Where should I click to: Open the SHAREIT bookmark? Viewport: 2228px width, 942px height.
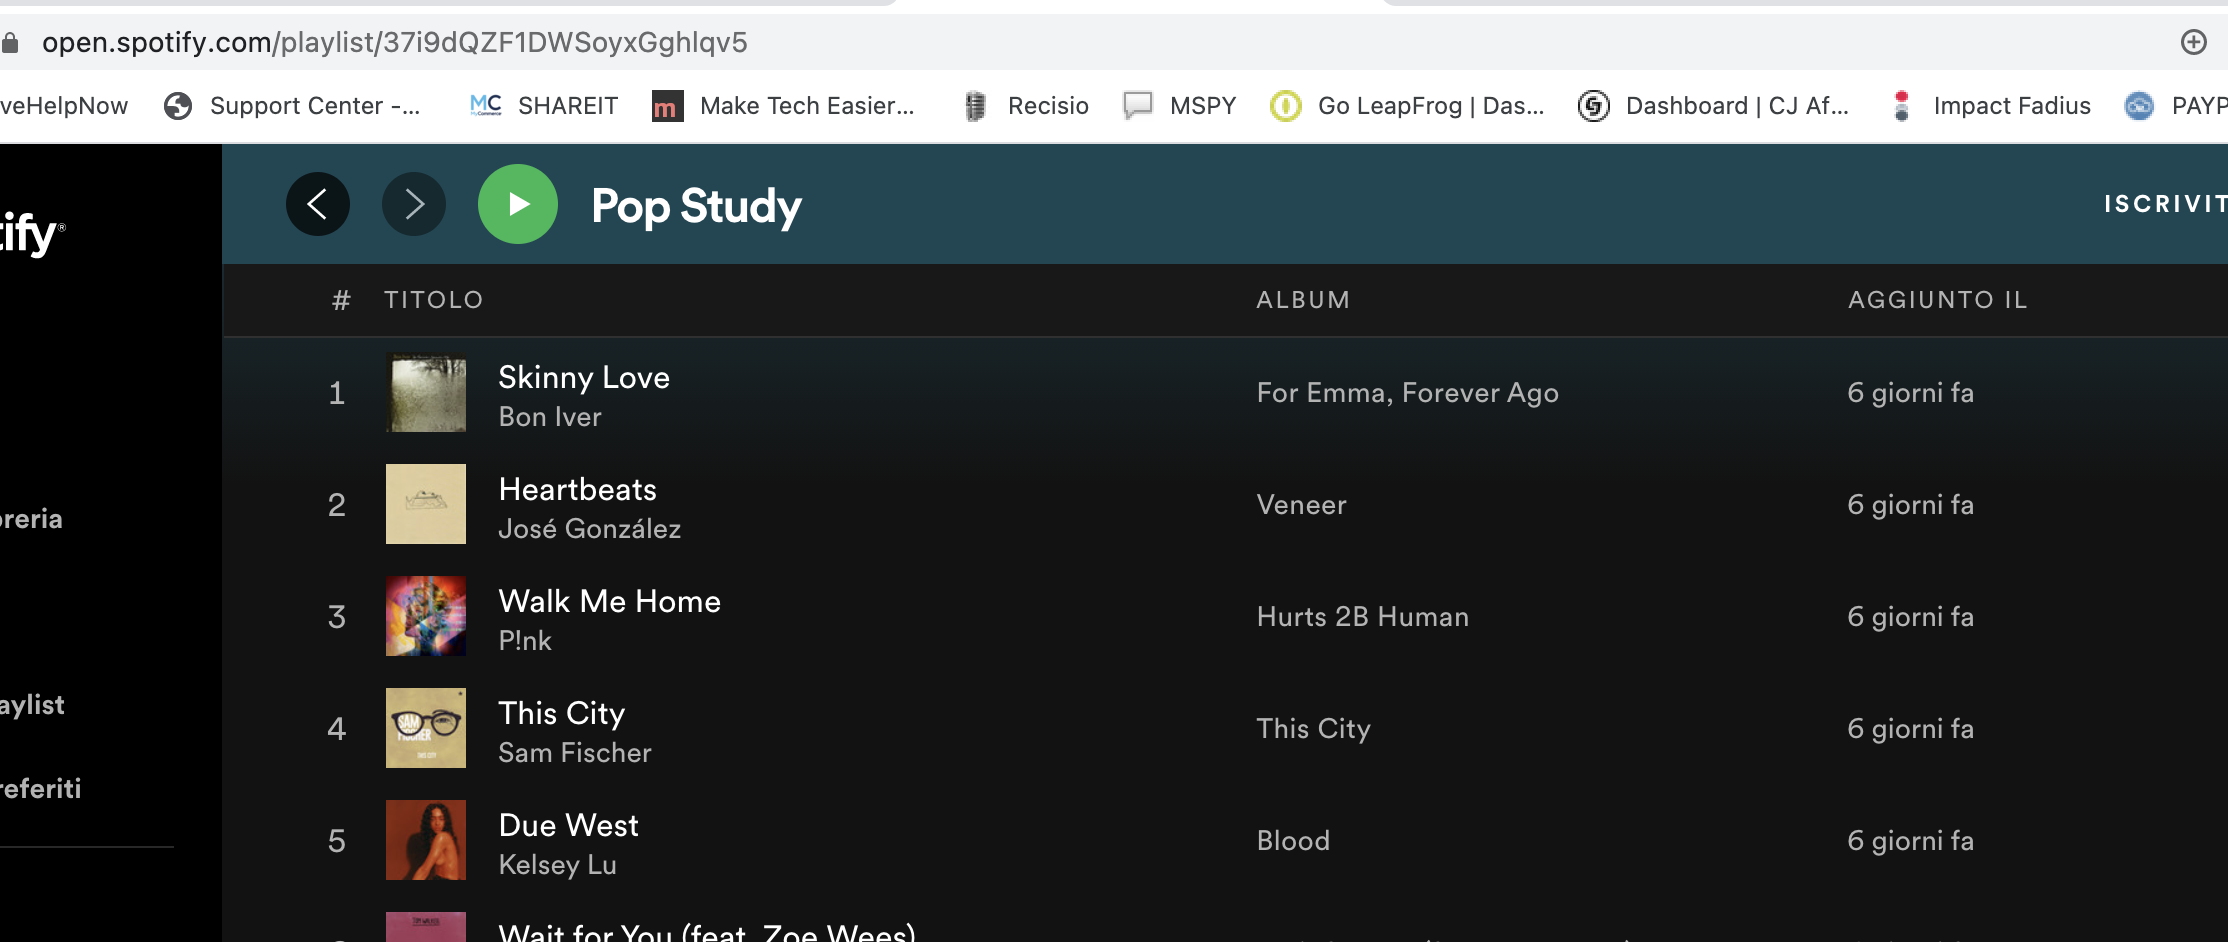(x=544, y=106)
